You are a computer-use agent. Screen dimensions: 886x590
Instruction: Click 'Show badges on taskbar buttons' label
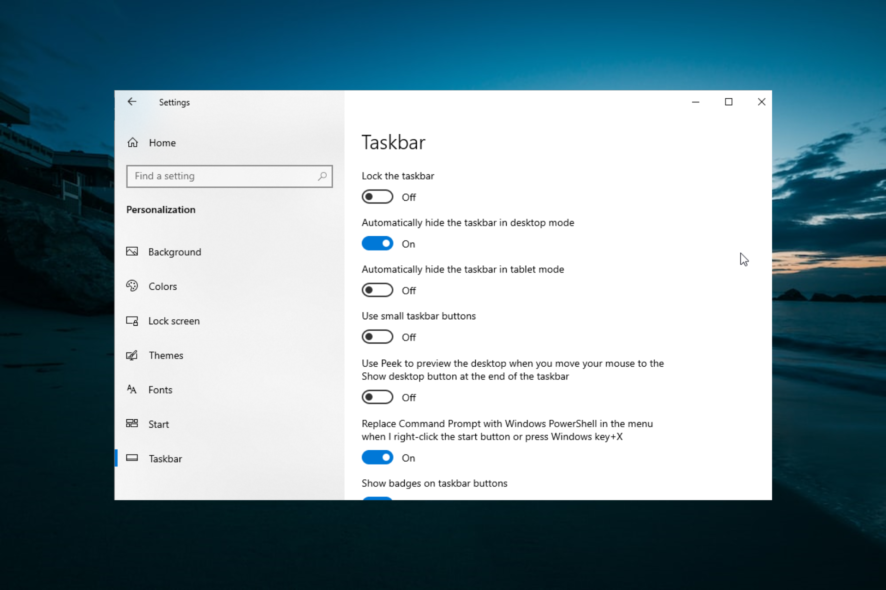point(435,483)
